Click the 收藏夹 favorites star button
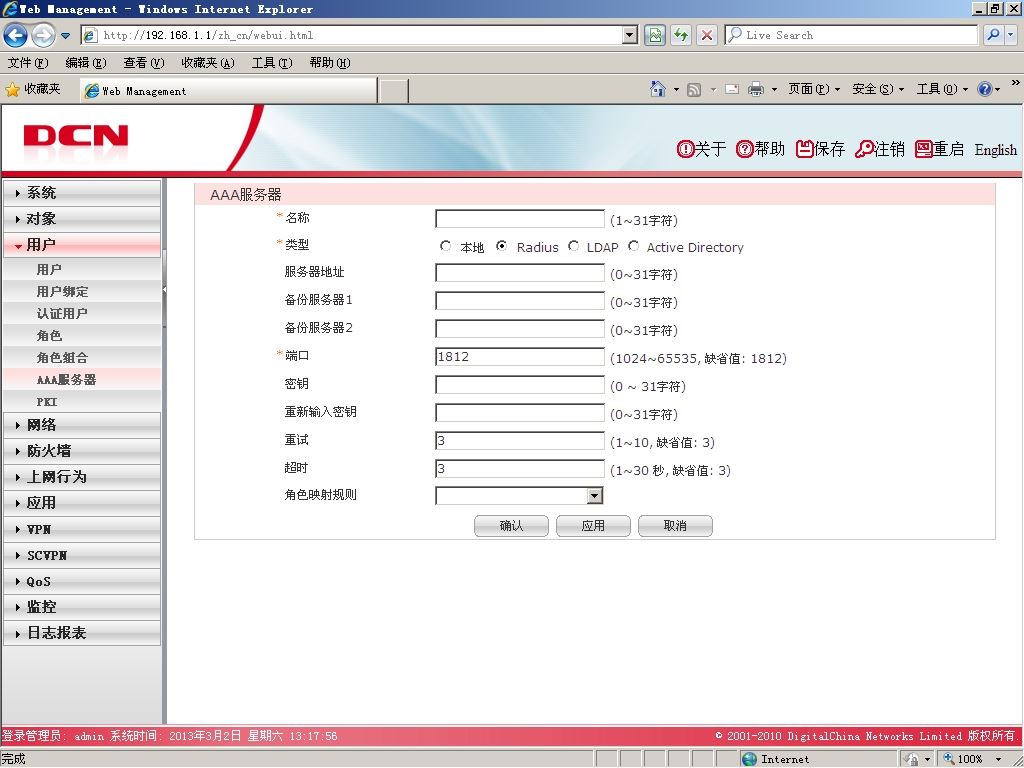 [x=33, y=89]
